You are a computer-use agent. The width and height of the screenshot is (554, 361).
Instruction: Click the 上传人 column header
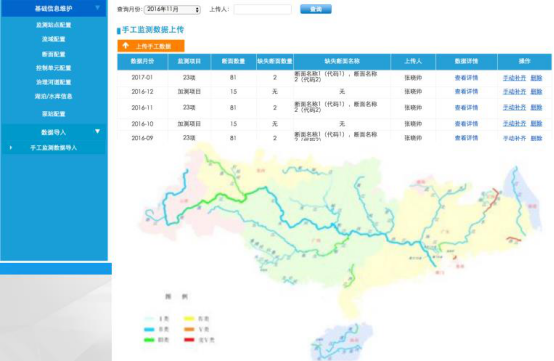point(413,61)
